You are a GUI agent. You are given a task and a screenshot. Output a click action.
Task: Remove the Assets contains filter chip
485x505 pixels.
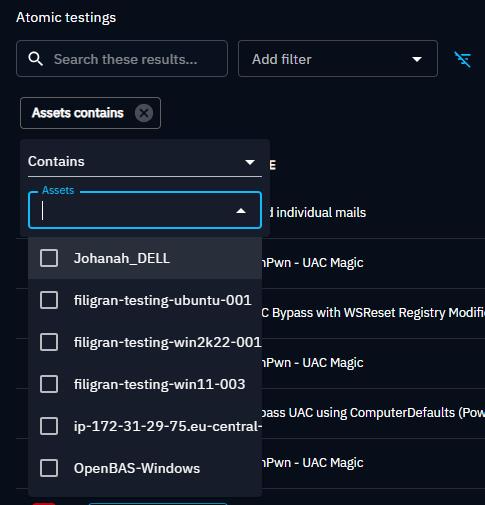144,113
